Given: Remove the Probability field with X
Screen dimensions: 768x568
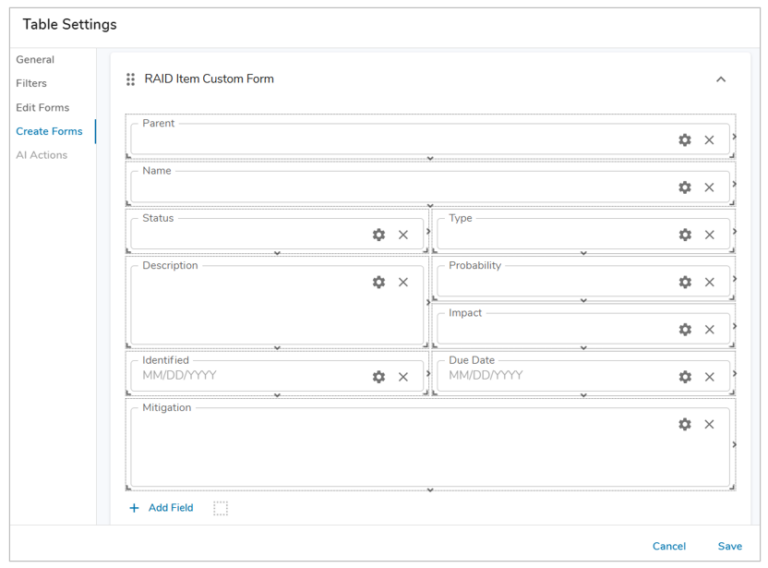Looking at the screenshot, I should point(709,282).
